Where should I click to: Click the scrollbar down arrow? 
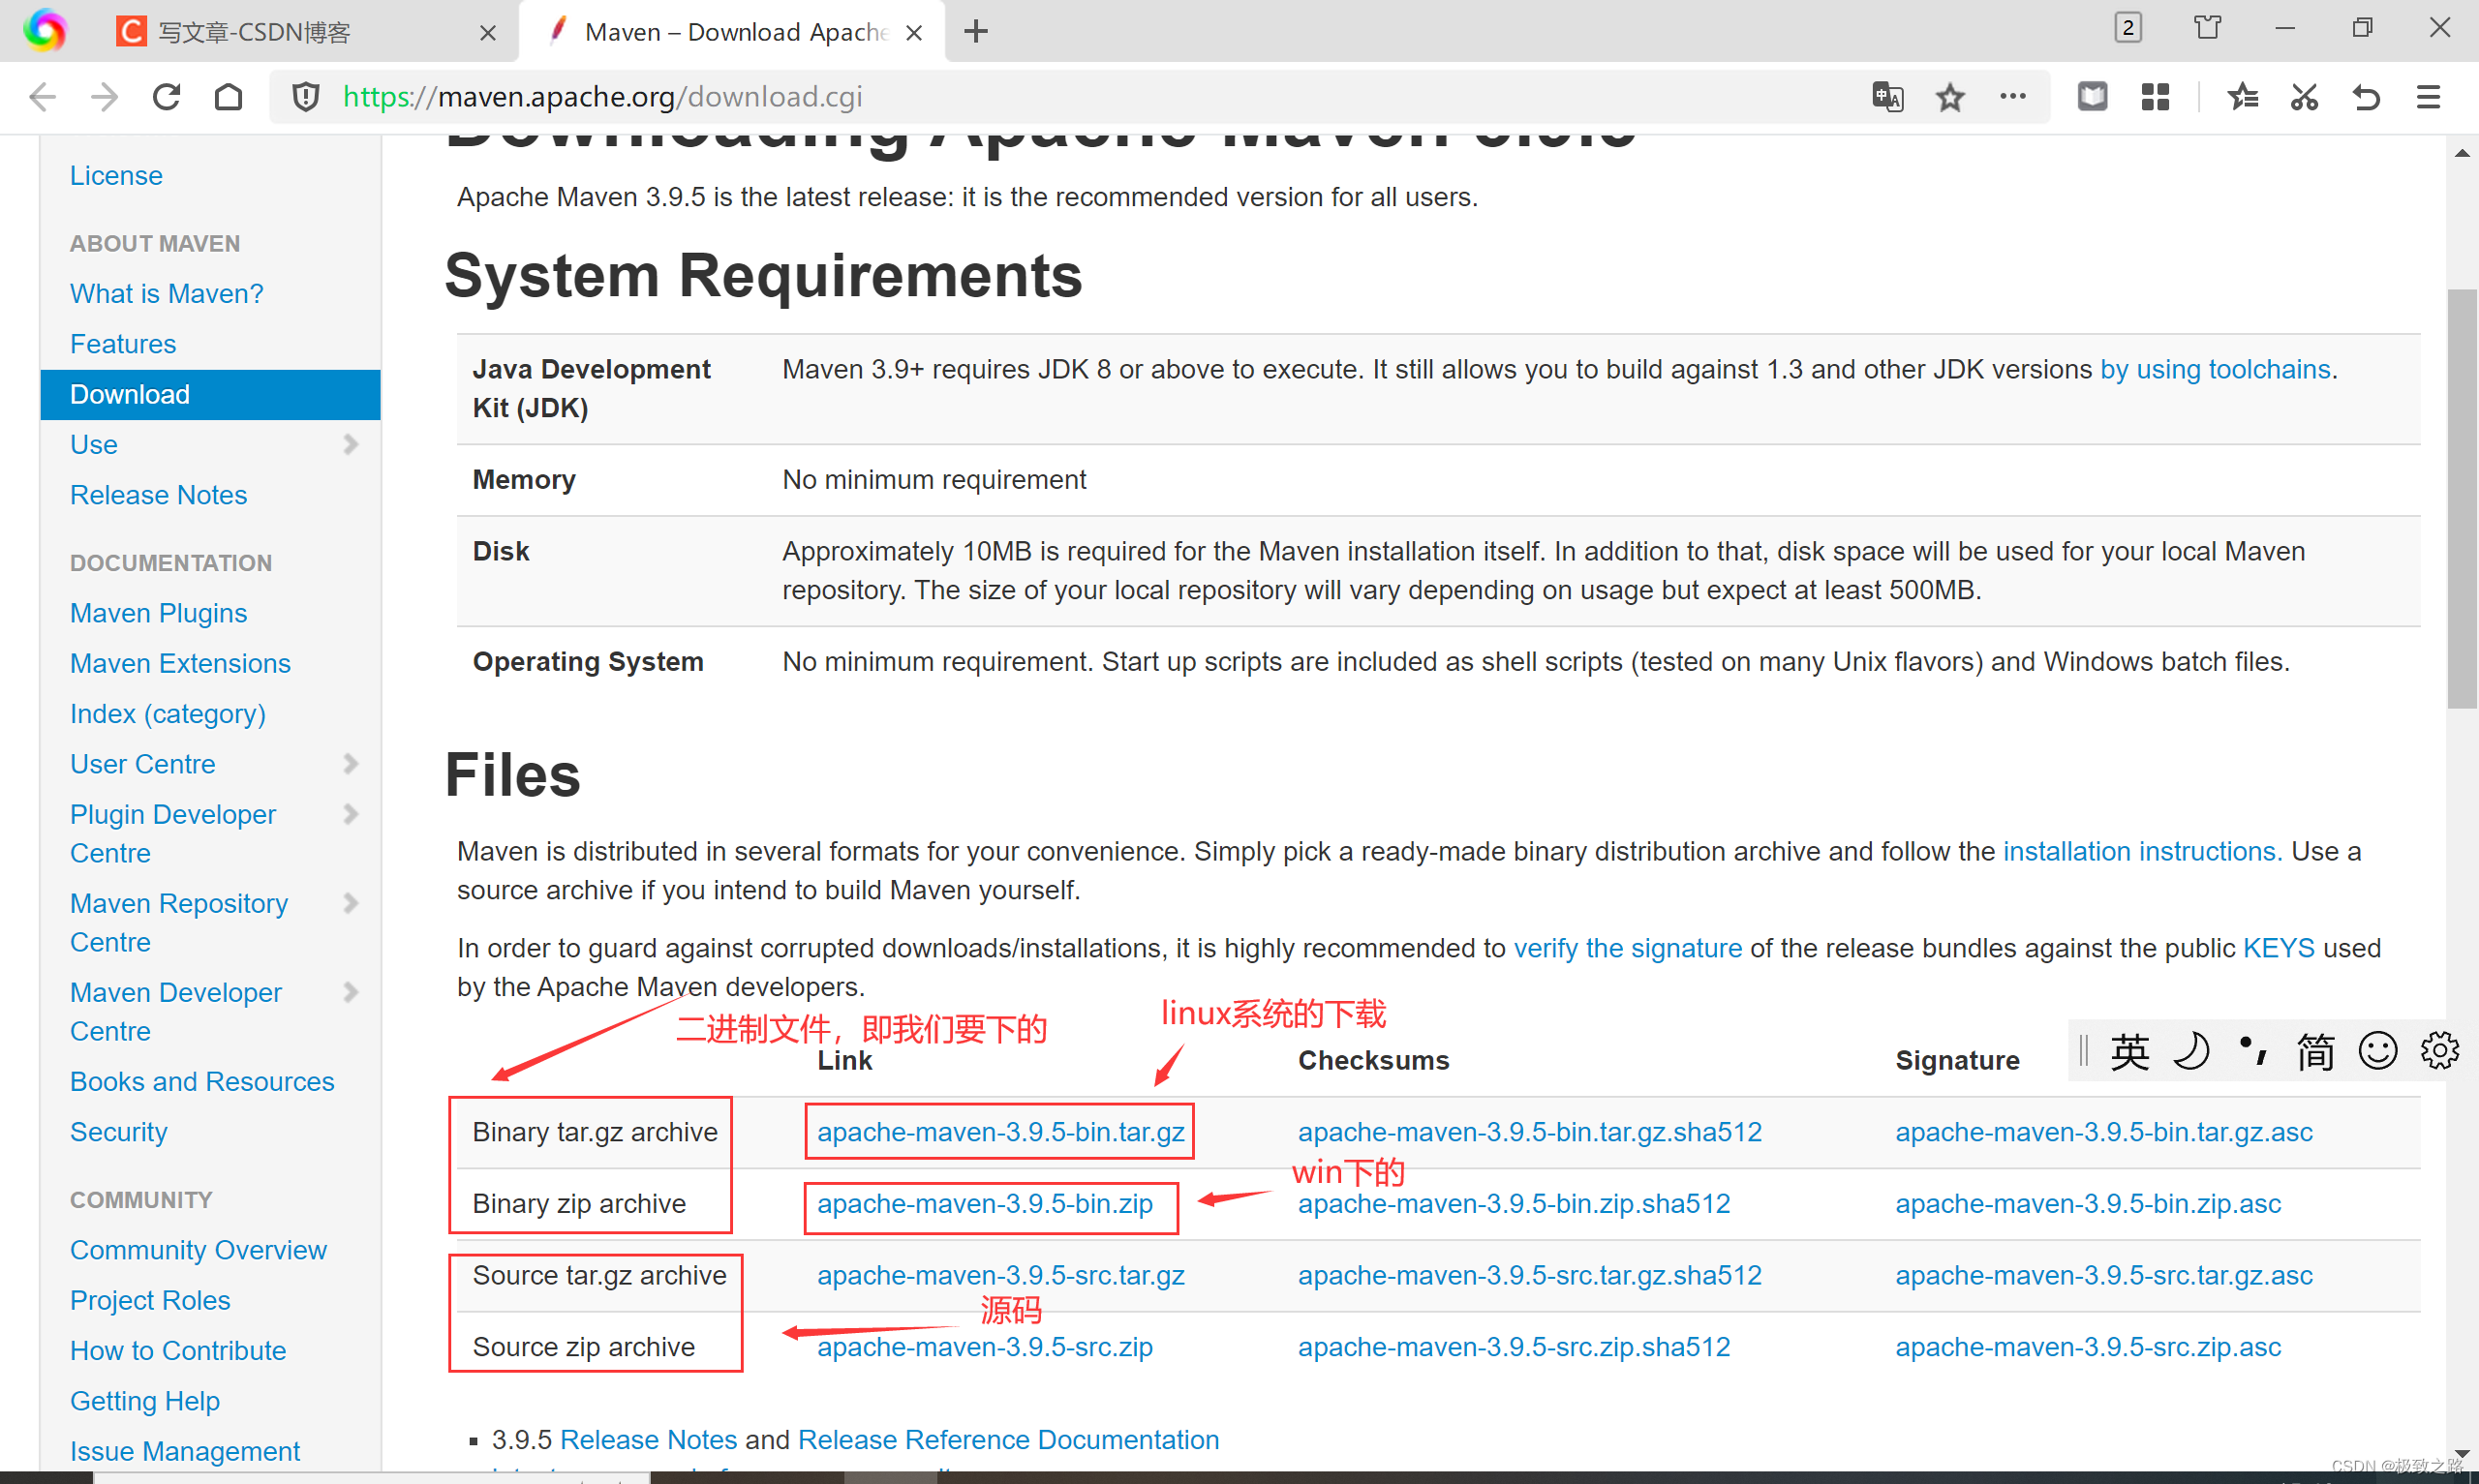point(2462,1453)
